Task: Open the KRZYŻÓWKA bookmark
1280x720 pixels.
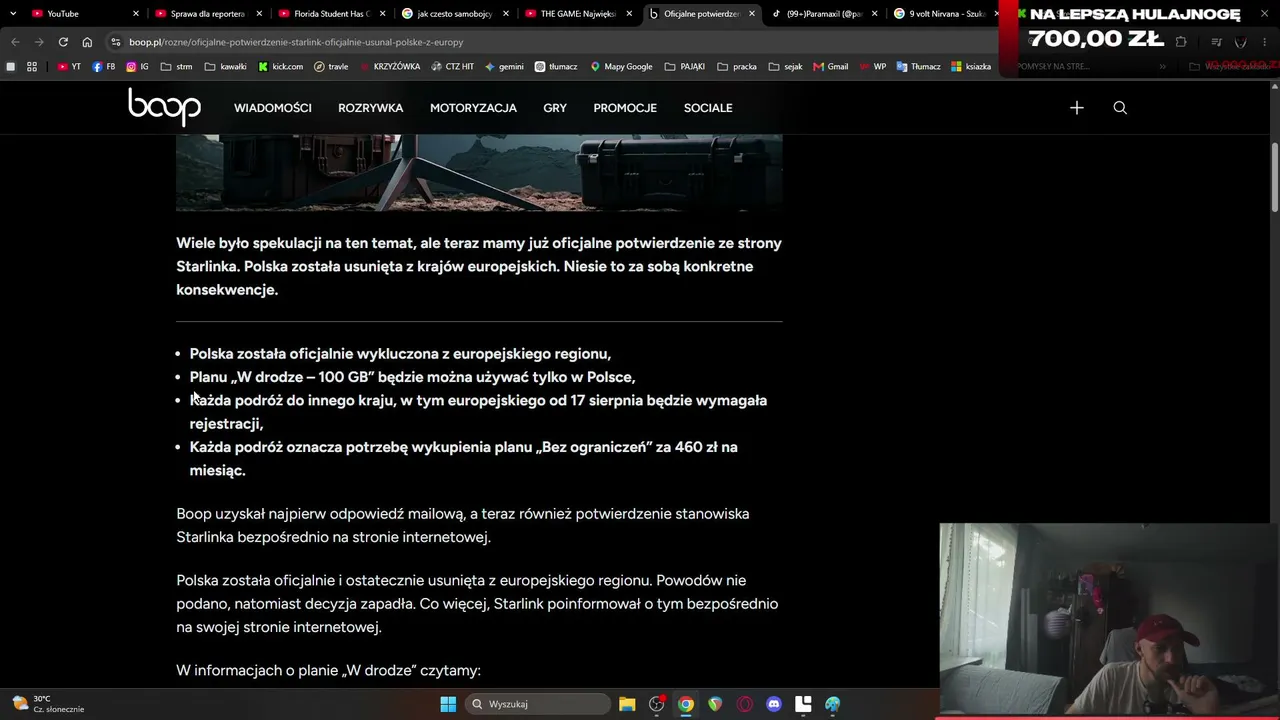Action: (389, 67)
